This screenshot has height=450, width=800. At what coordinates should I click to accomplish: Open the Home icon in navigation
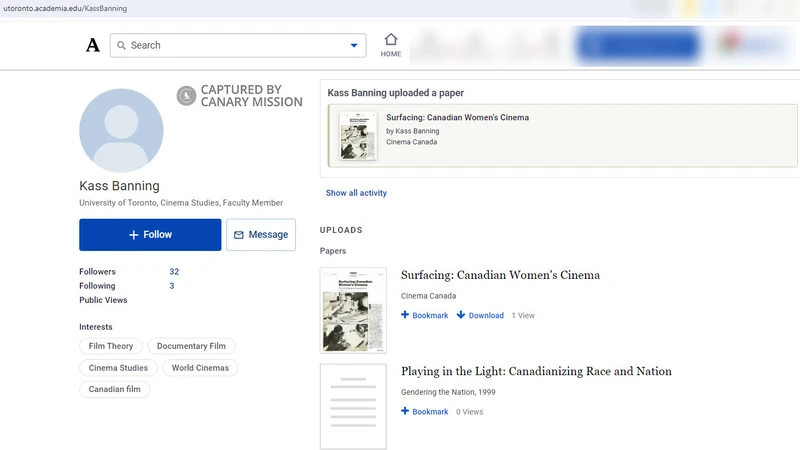(x=391, y=45)
